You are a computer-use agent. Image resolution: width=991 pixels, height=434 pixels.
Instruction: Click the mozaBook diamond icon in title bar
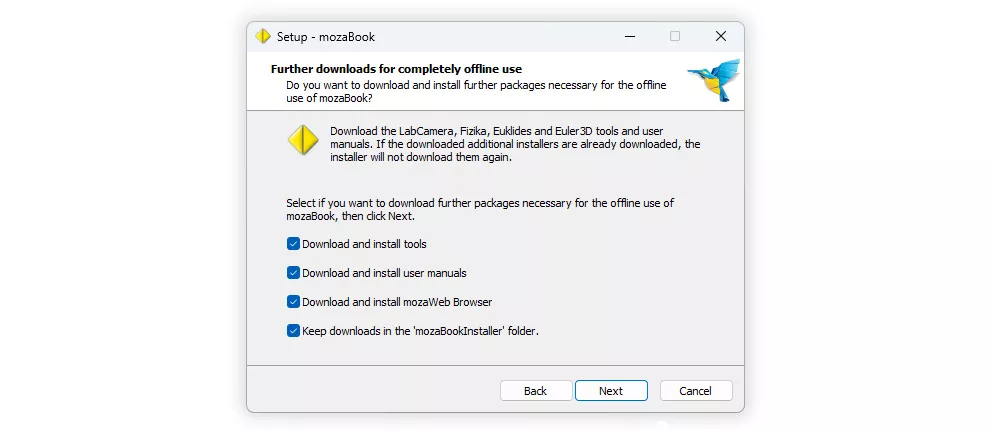[263, 37]
